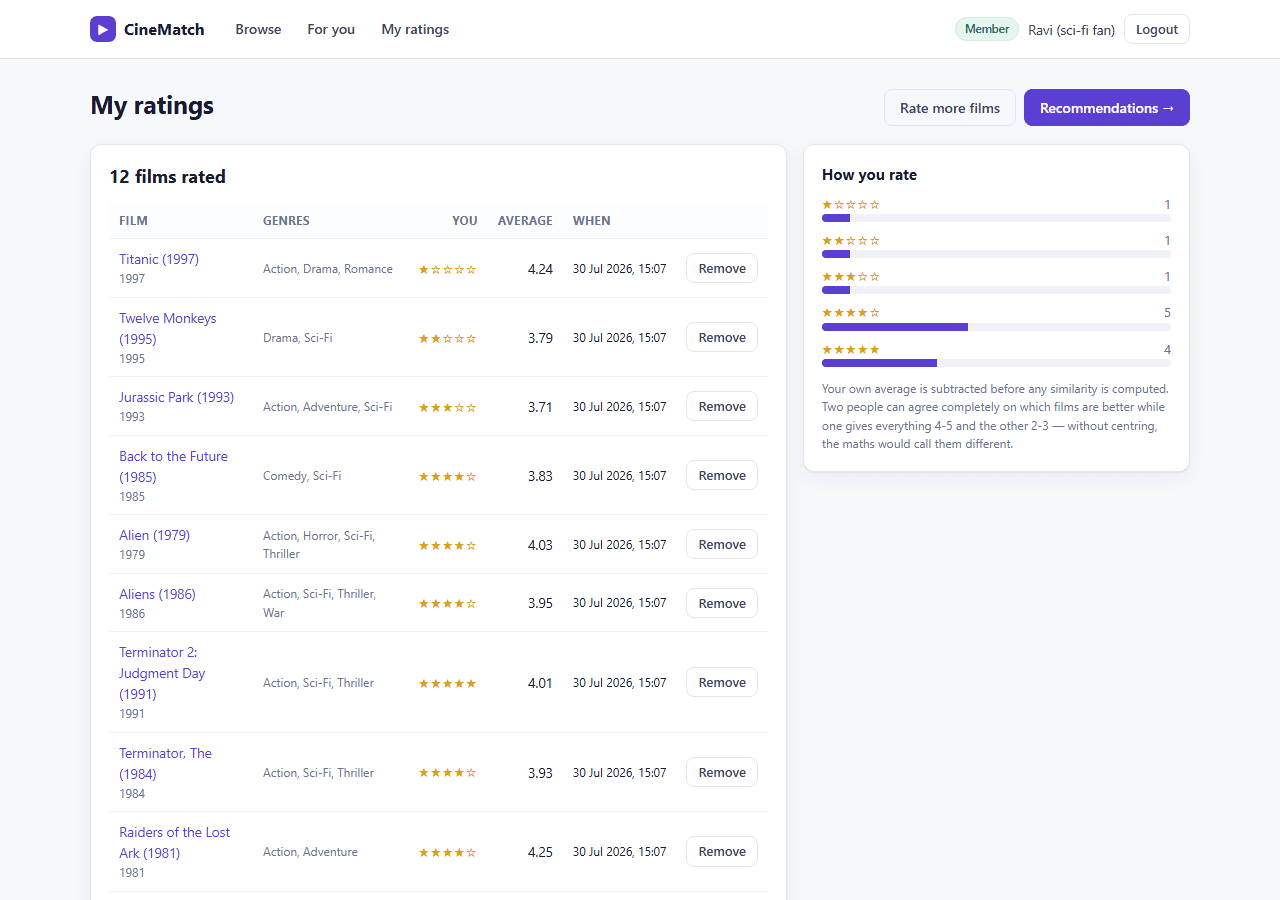Screen dimensions: 1280x900
Task: Click genres "Action, Drama, Romance"
Action: tap(328, 269)
